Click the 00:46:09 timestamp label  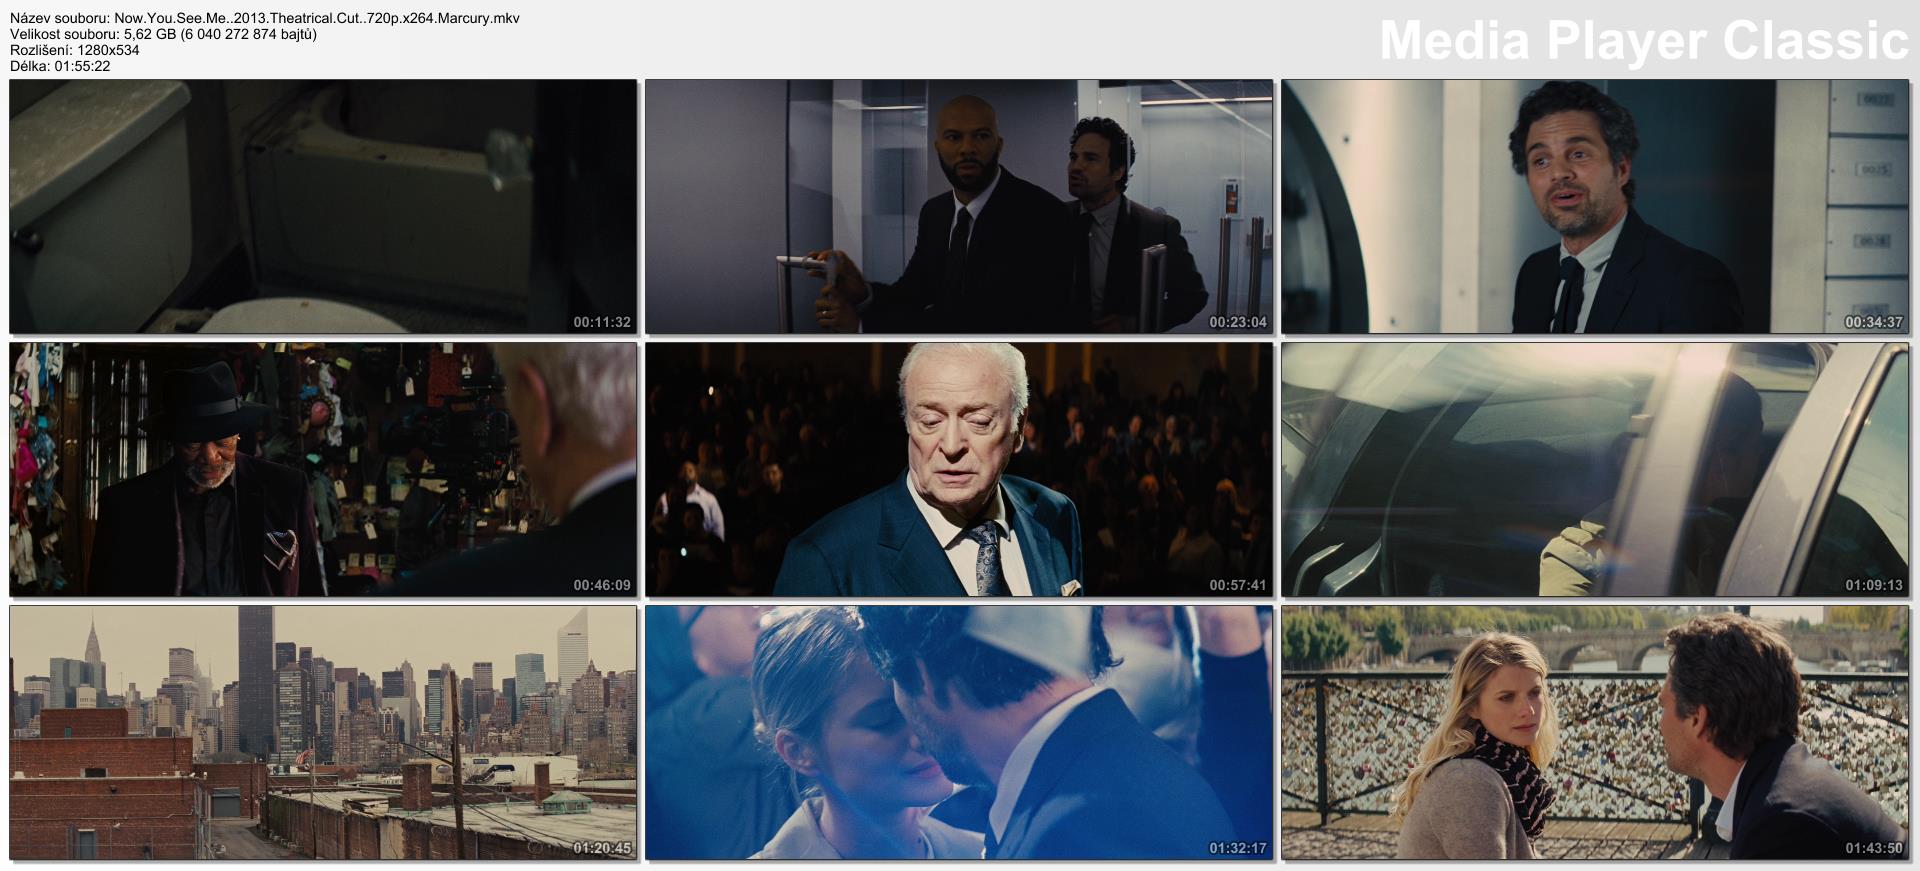(x=601, y=585)
